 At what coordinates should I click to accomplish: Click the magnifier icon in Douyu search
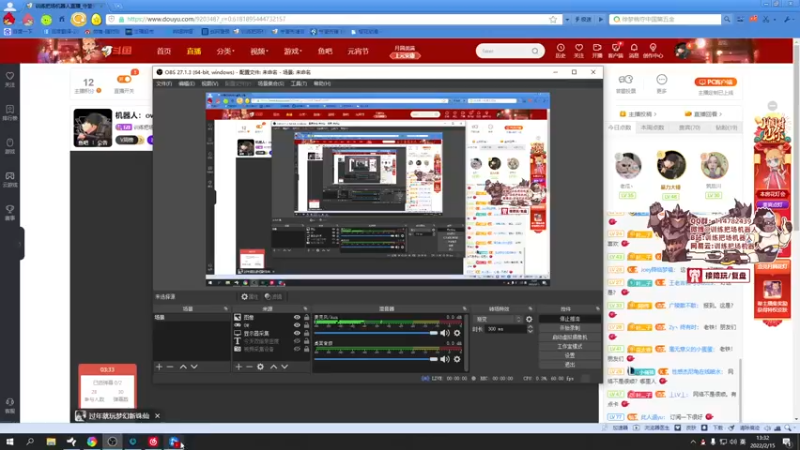point(535,51)
